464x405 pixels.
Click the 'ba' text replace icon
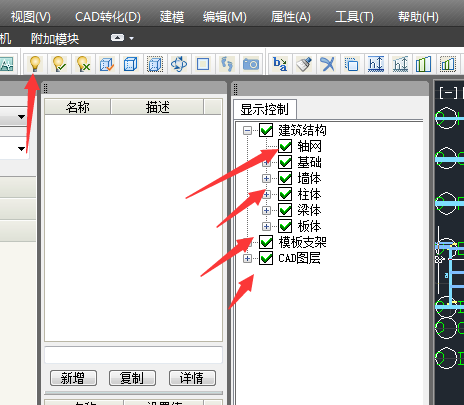coord(280,63)
